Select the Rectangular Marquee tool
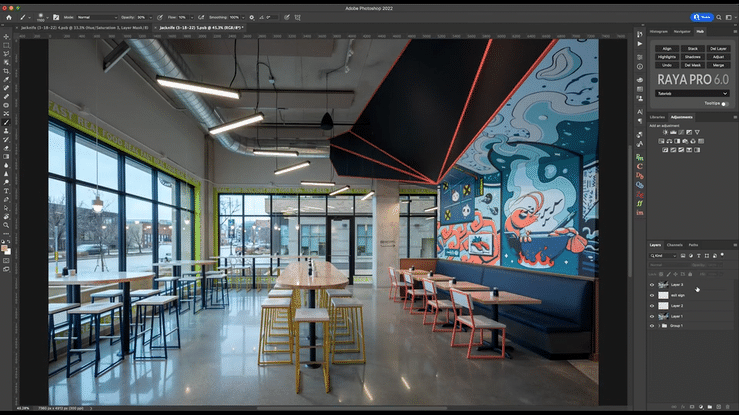This screenshot has width=739, height=415. point(6,45)
